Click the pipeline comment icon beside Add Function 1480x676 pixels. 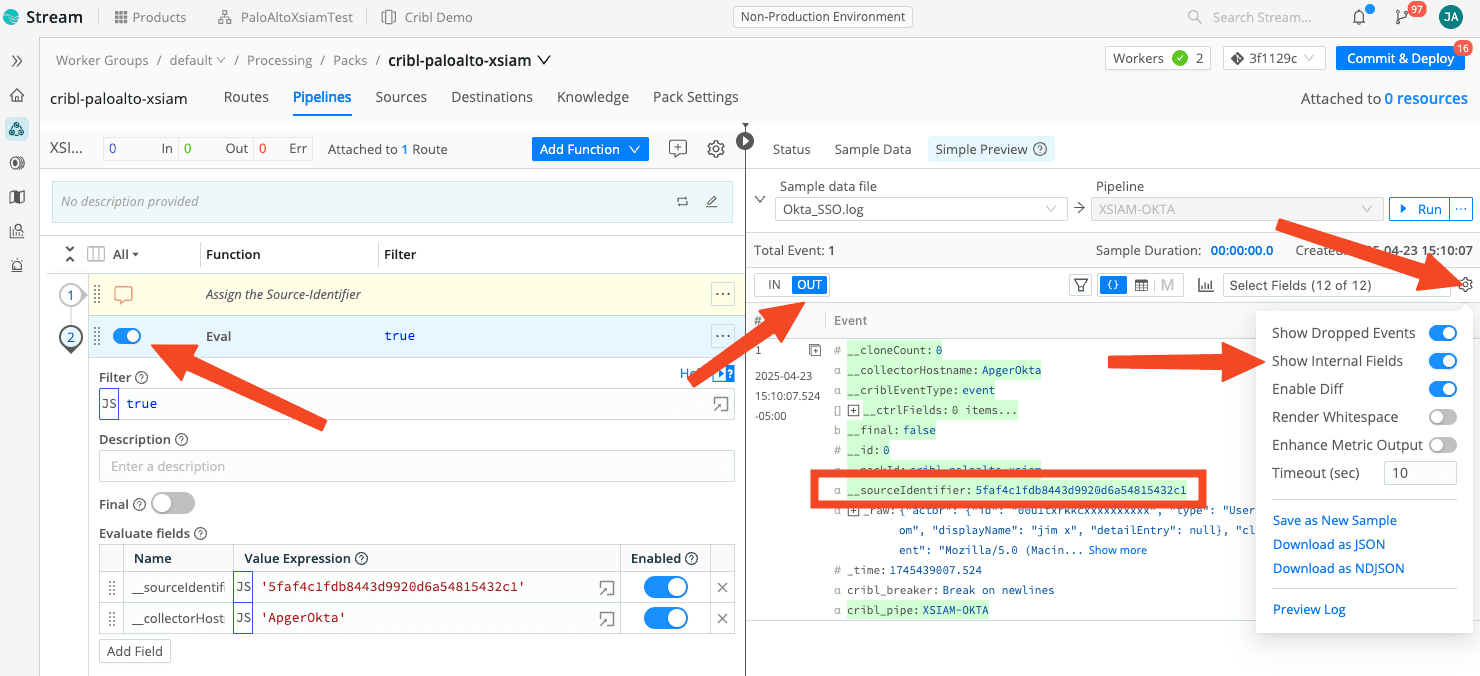coord(678,149)
